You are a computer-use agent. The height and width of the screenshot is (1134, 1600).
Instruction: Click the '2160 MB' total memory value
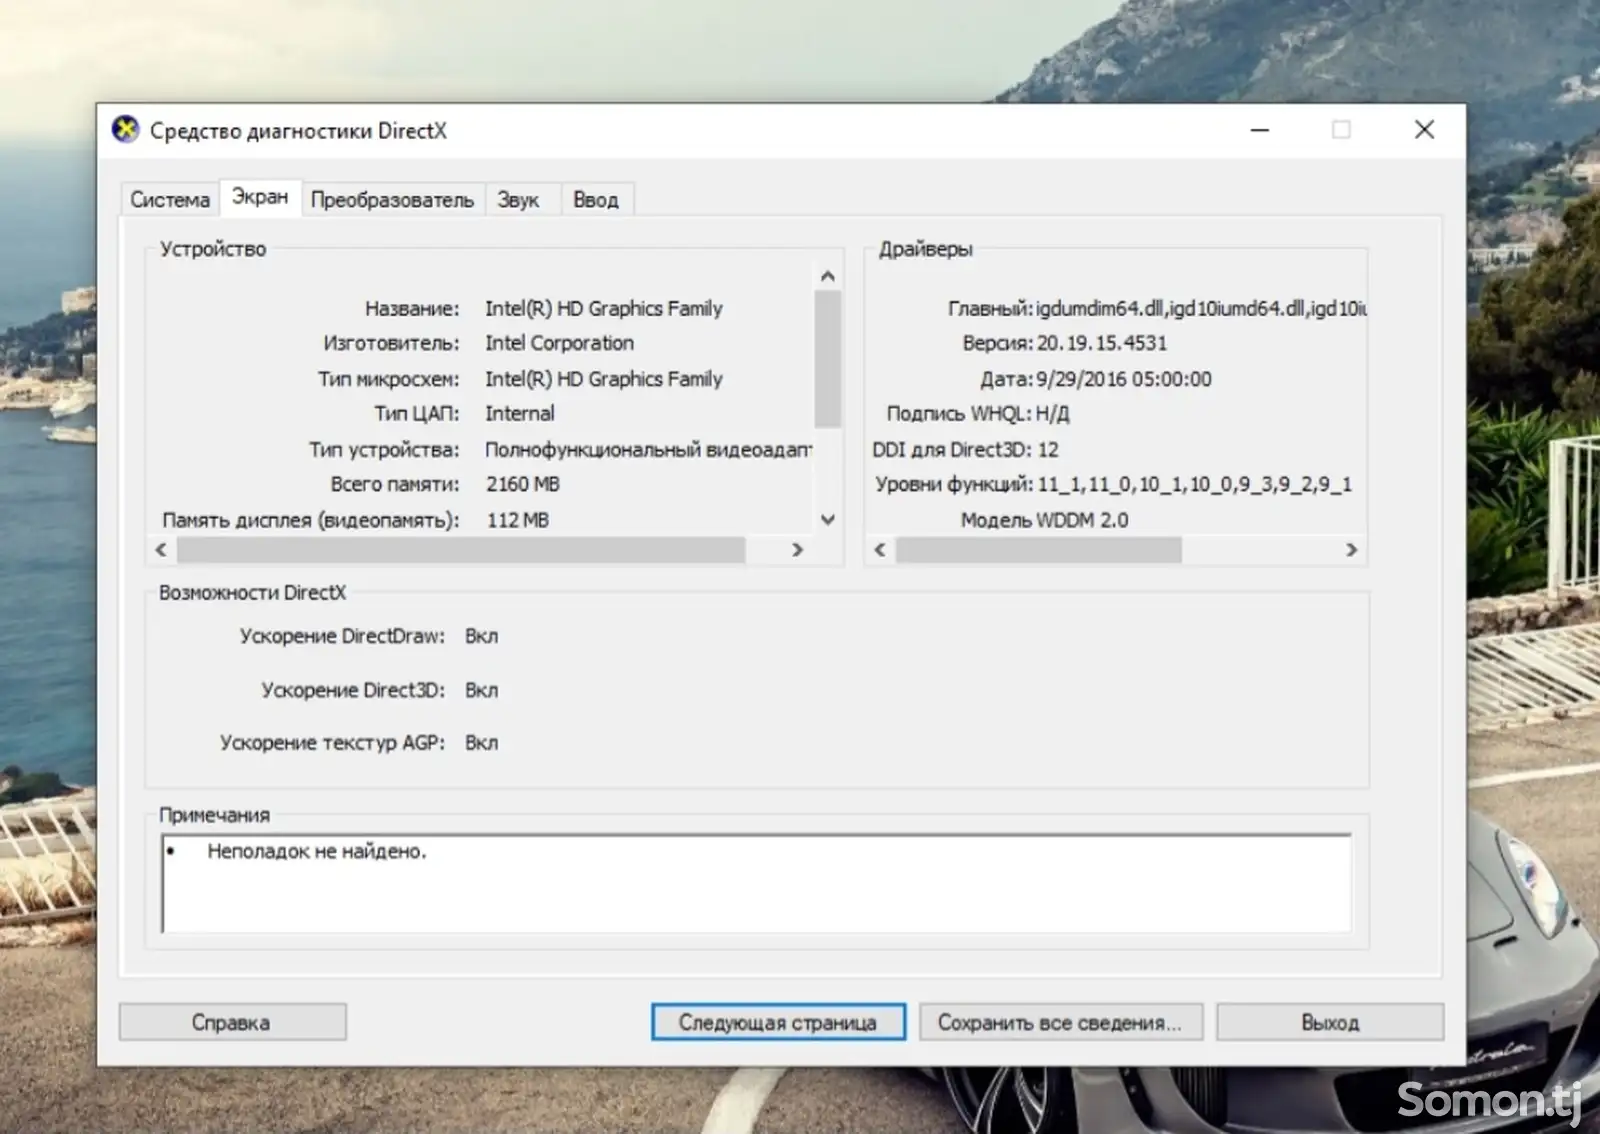[522, 484]
